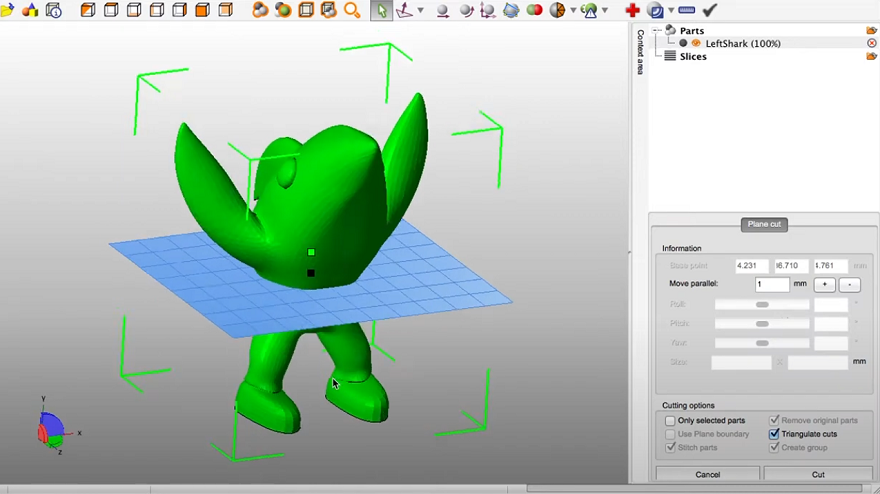Open dropdown next to align-to-plane tool
The height and width of the screenshot is (494, 880).
coord(420,10)
